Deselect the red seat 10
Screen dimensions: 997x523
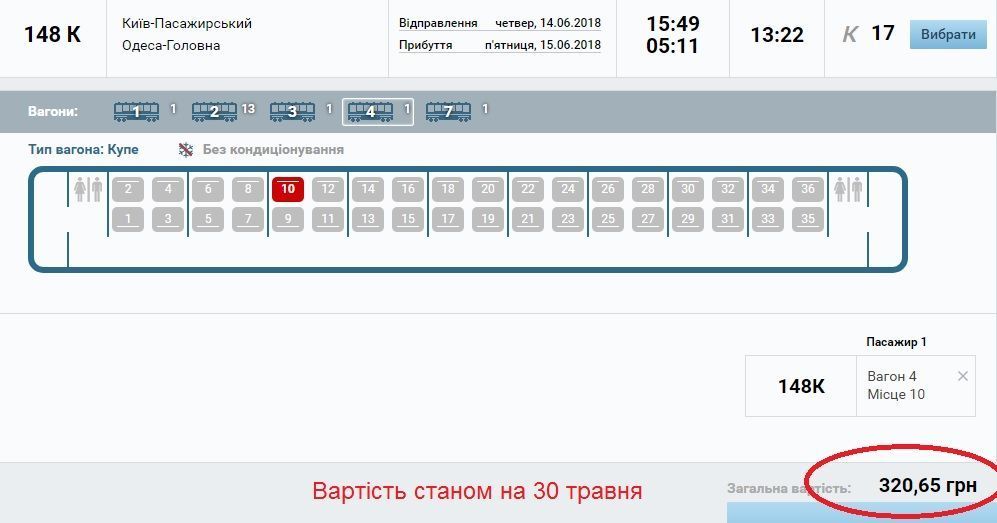point(288,189)
